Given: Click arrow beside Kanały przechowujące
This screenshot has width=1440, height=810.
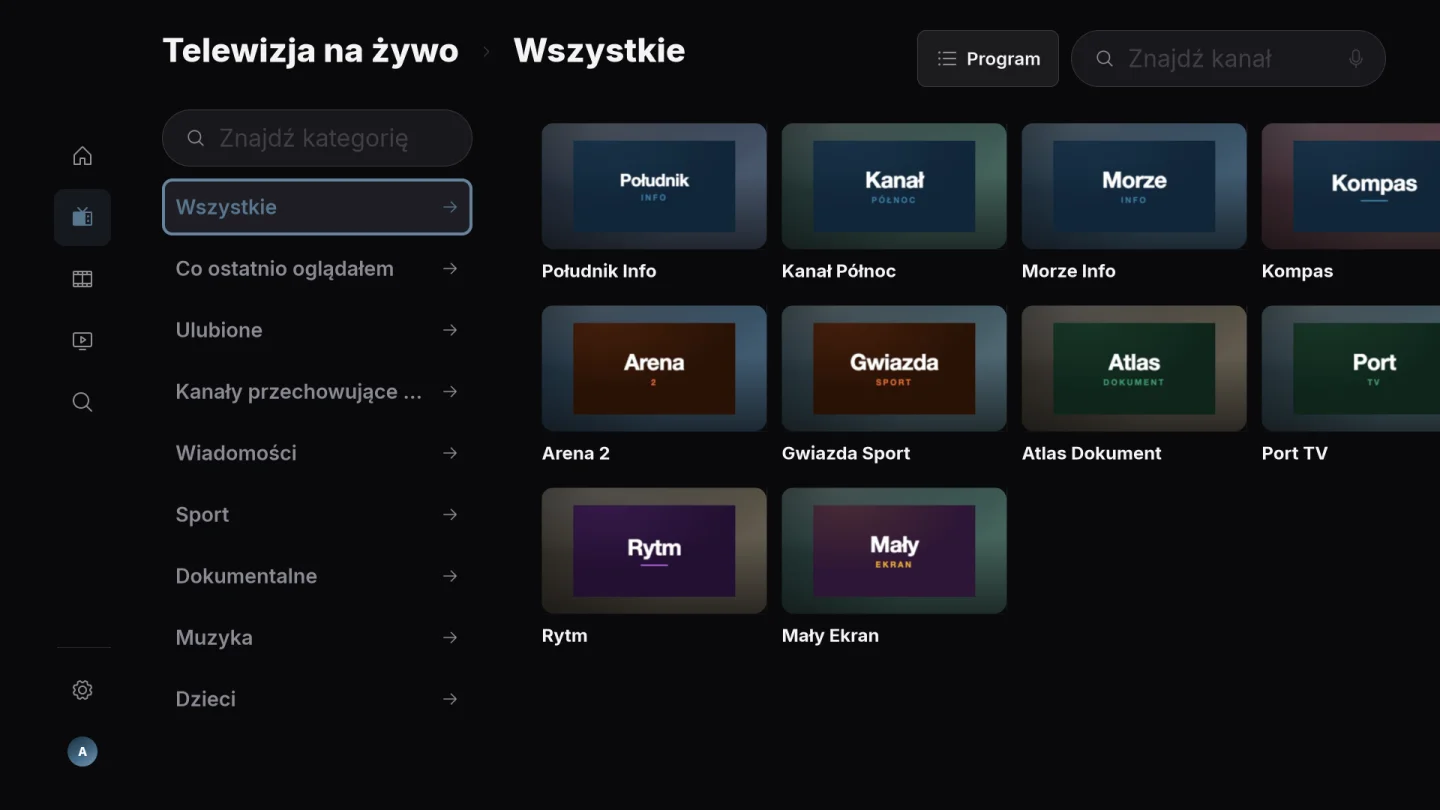Looking at the screenshot, I should click(450, 392).
